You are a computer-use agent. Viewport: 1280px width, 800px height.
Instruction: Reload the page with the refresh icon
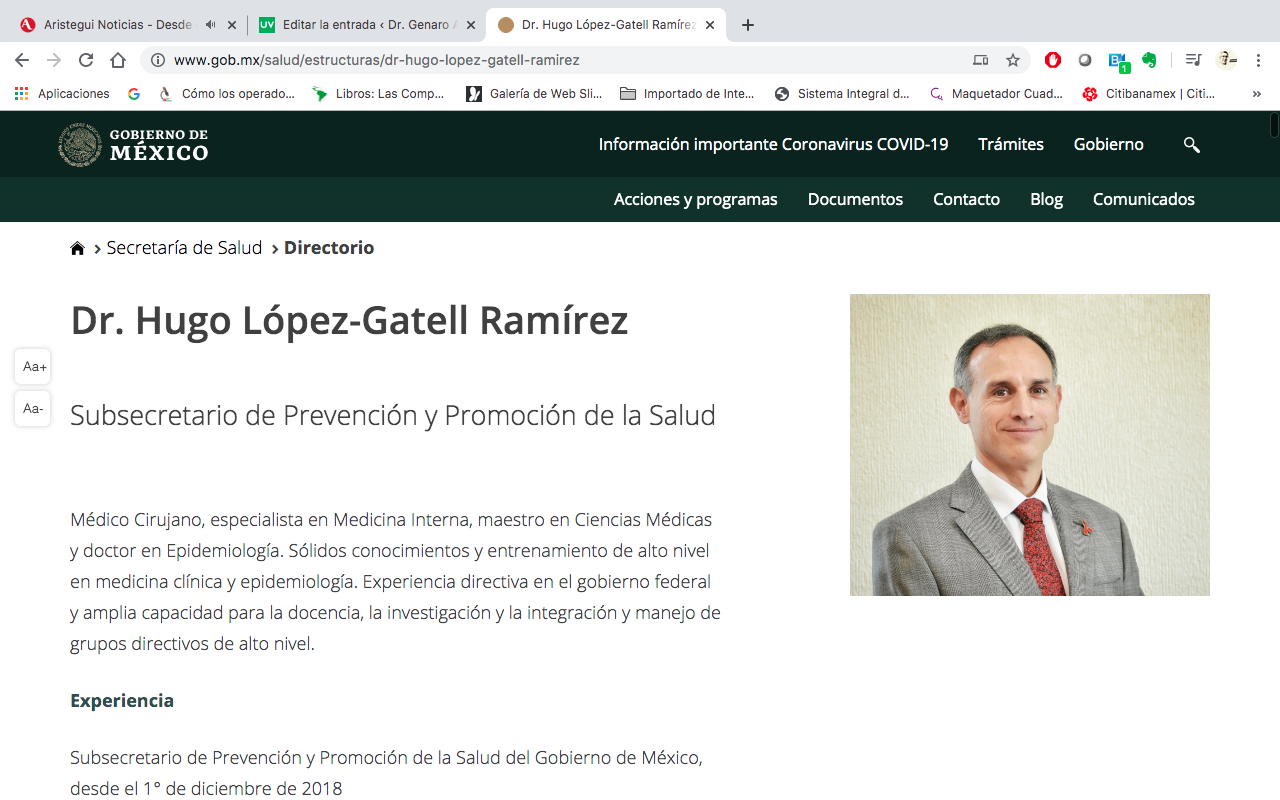coord(86,60)
